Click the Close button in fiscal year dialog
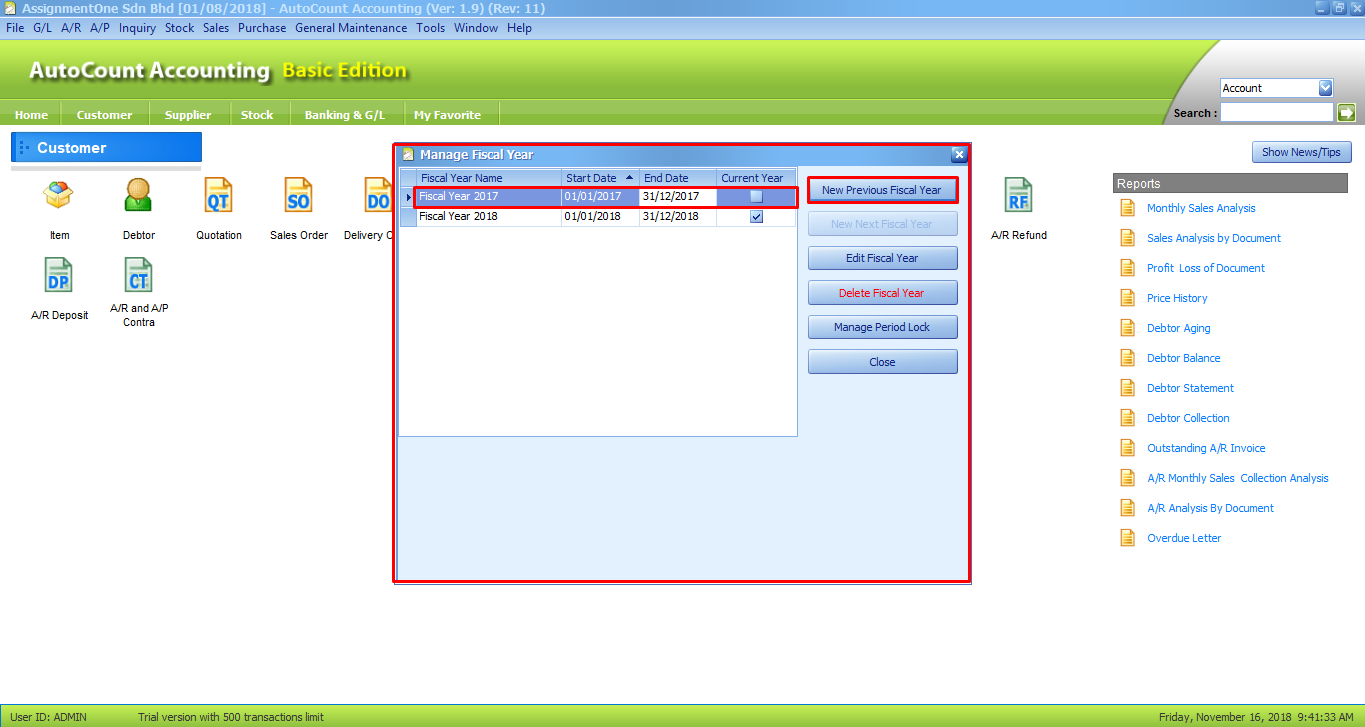1365x727 pixels. coord(882,362)
